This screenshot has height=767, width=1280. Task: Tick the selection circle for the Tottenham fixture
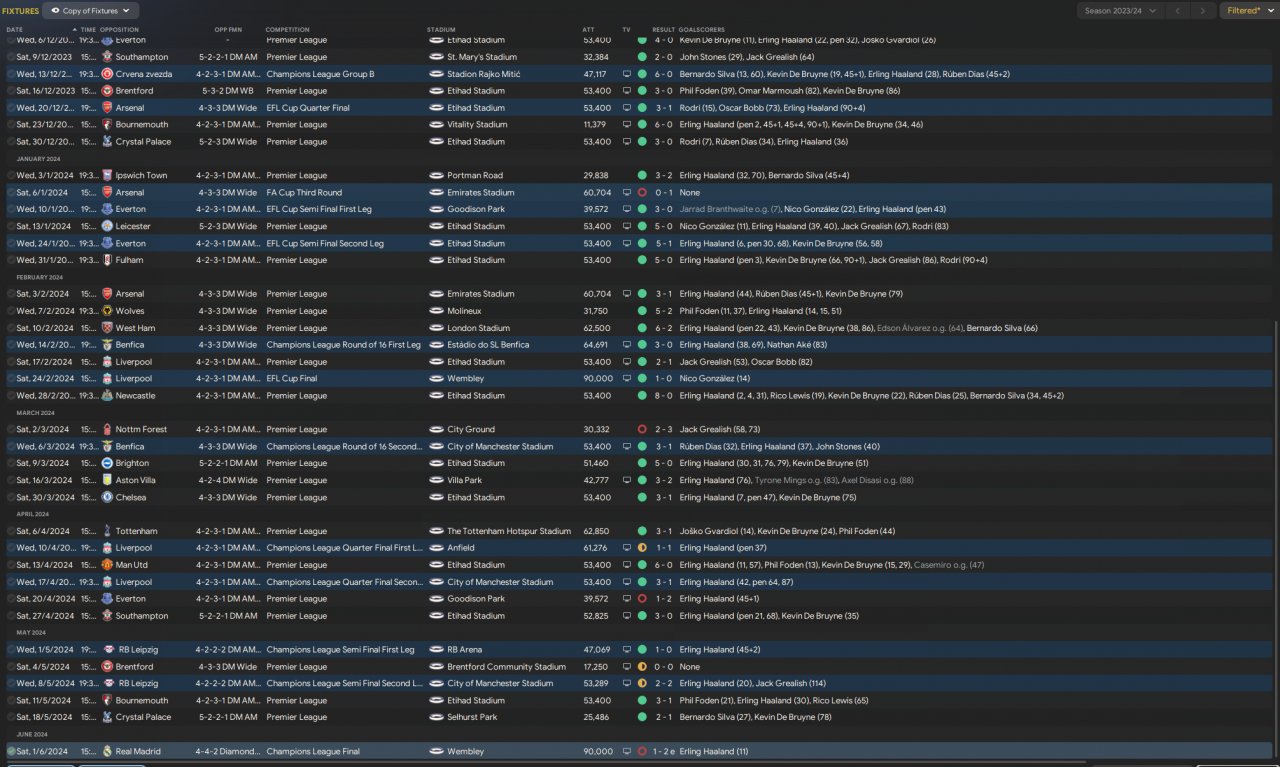point(11,531)
